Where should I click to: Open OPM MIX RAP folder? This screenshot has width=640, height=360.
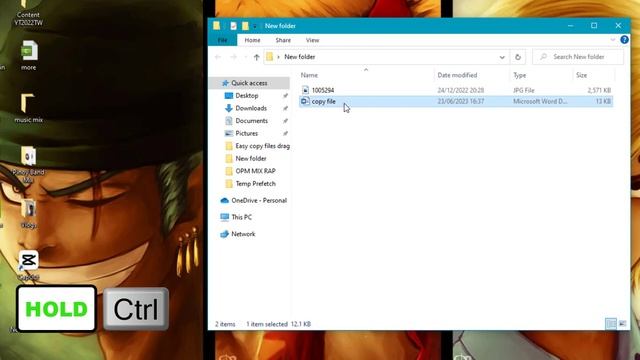click(255, 171)
